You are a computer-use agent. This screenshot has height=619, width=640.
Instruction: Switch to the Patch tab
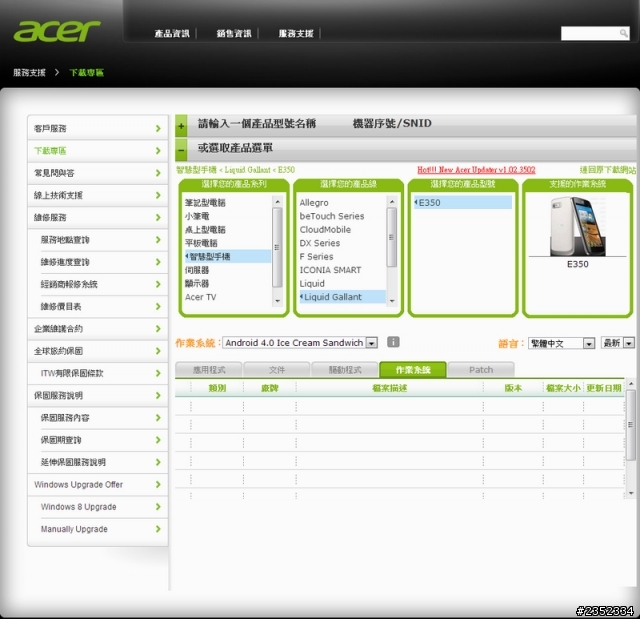(x=481, y=370)
